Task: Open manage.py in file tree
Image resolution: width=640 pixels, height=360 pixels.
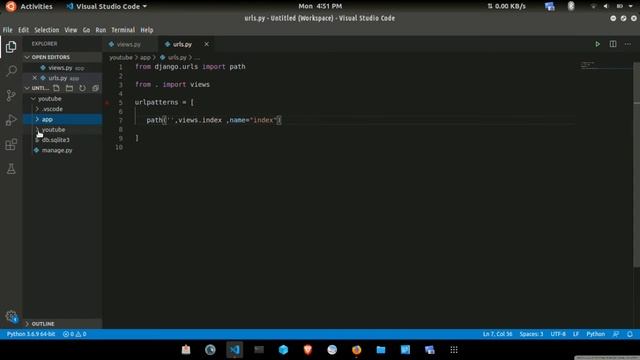Action: click(x=62, y=150)
